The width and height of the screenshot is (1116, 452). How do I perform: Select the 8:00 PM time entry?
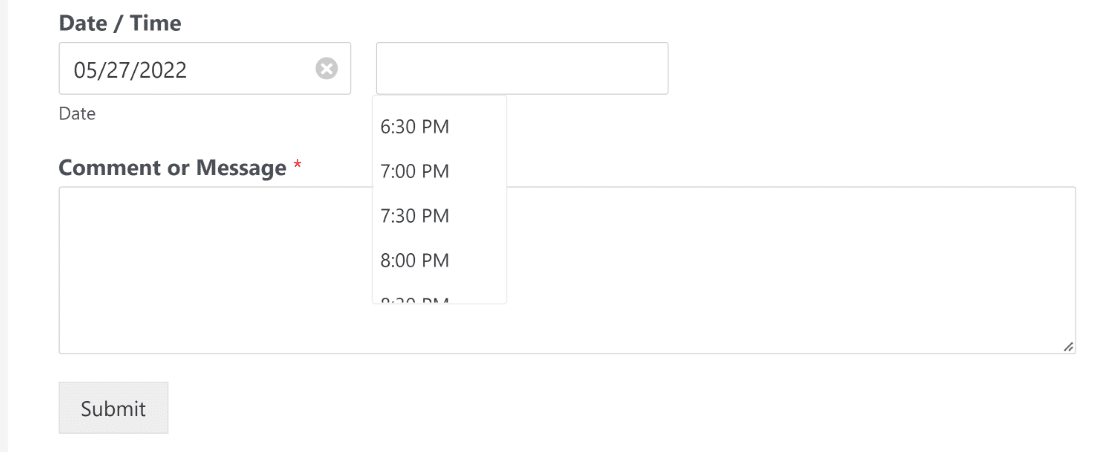click(439, 260)
